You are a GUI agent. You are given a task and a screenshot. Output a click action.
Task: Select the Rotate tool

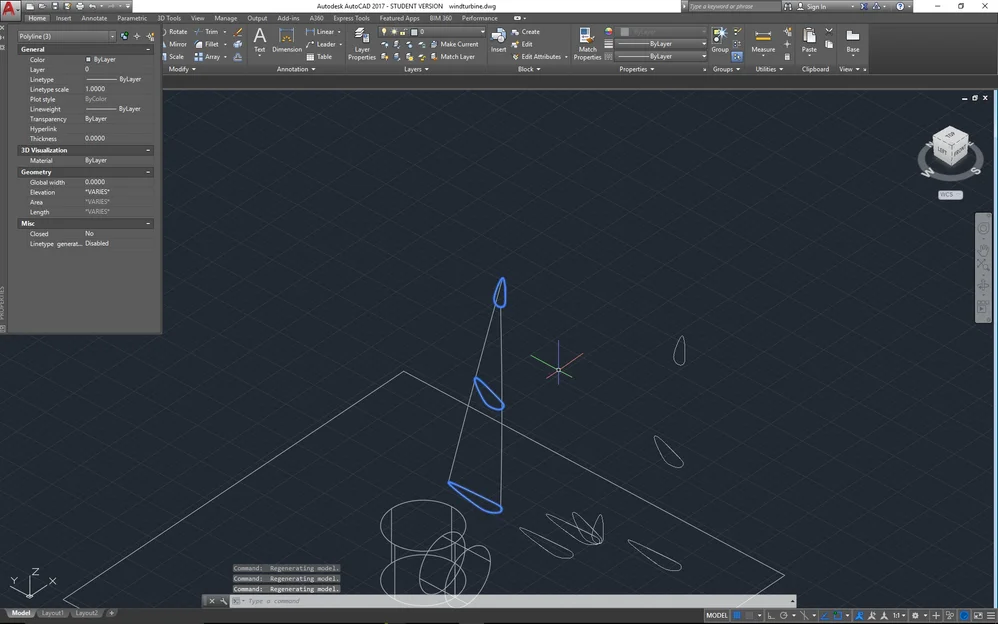point(175,32)
